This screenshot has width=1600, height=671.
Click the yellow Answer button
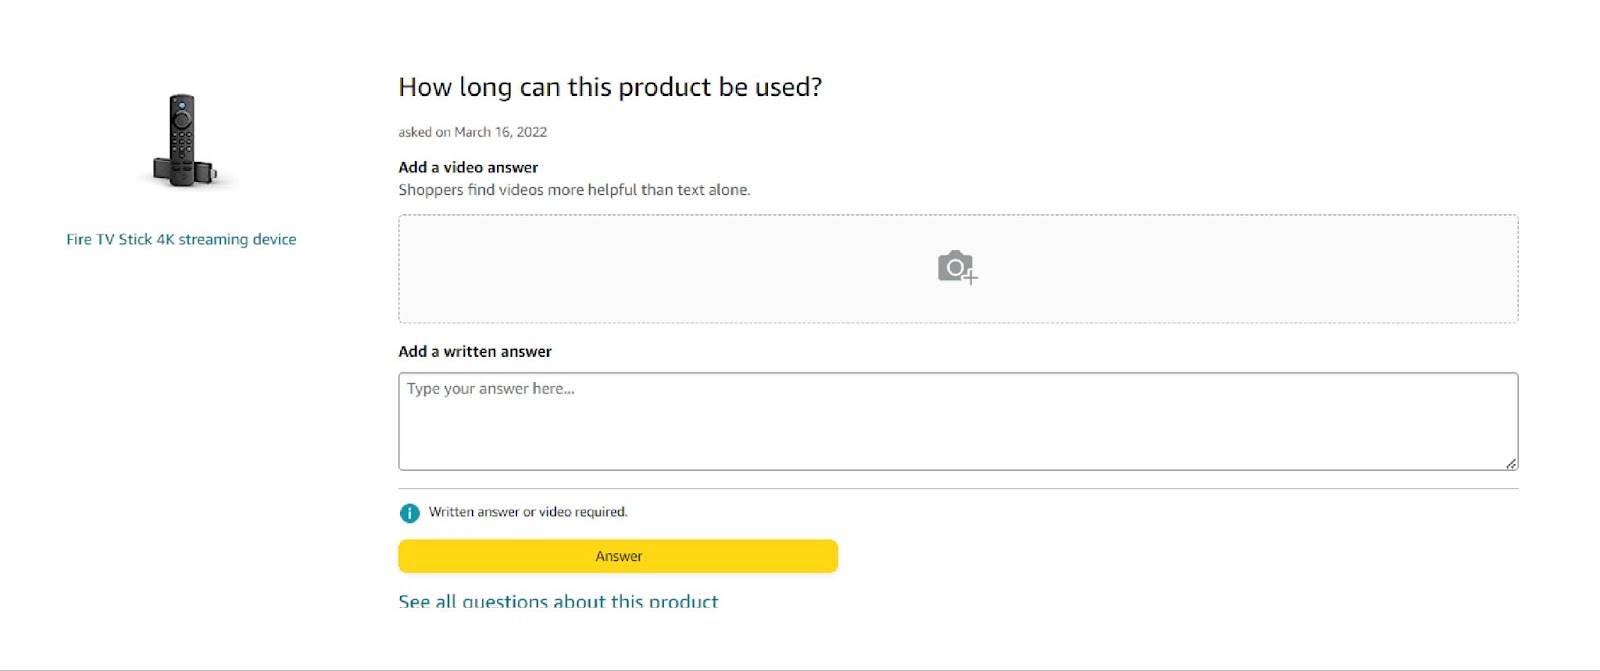point(618,556)
